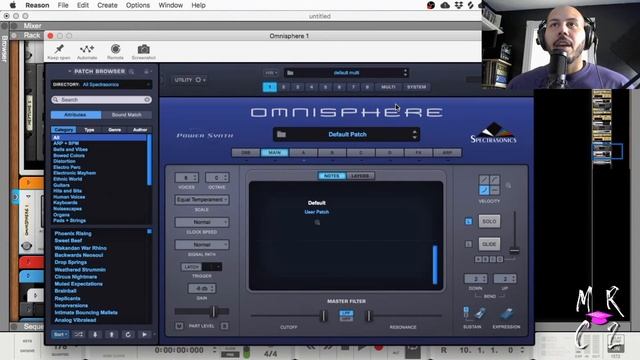
Task: Select the top-right velocity curve preset
Action: [x=494, y=180]
